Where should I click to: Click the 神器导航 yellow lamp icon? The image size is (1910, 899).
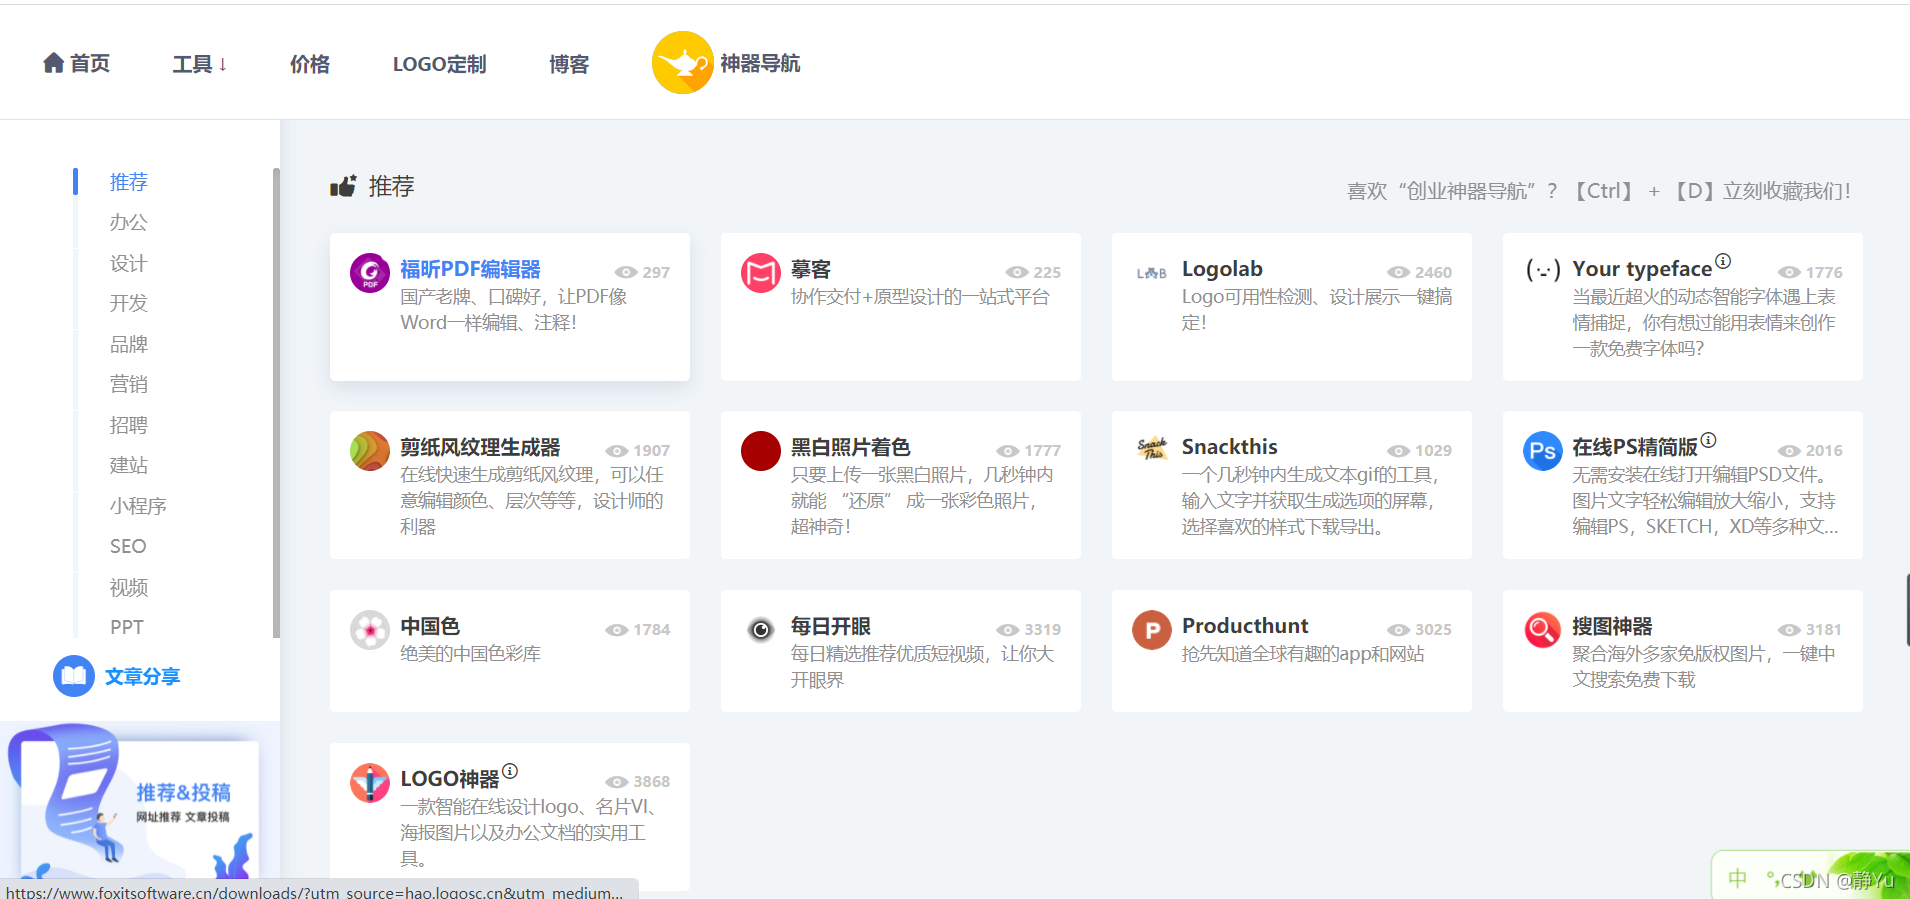(682, 63)
